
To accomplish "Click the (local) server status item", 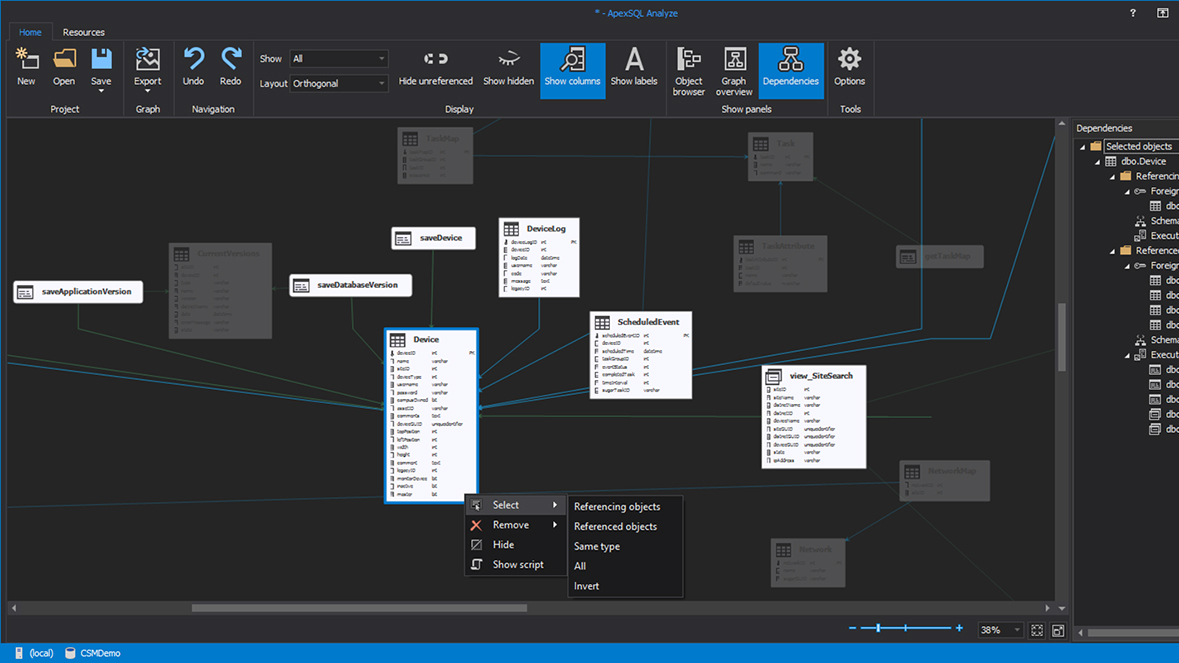I will pyautogui.click(x=35, y=653).
